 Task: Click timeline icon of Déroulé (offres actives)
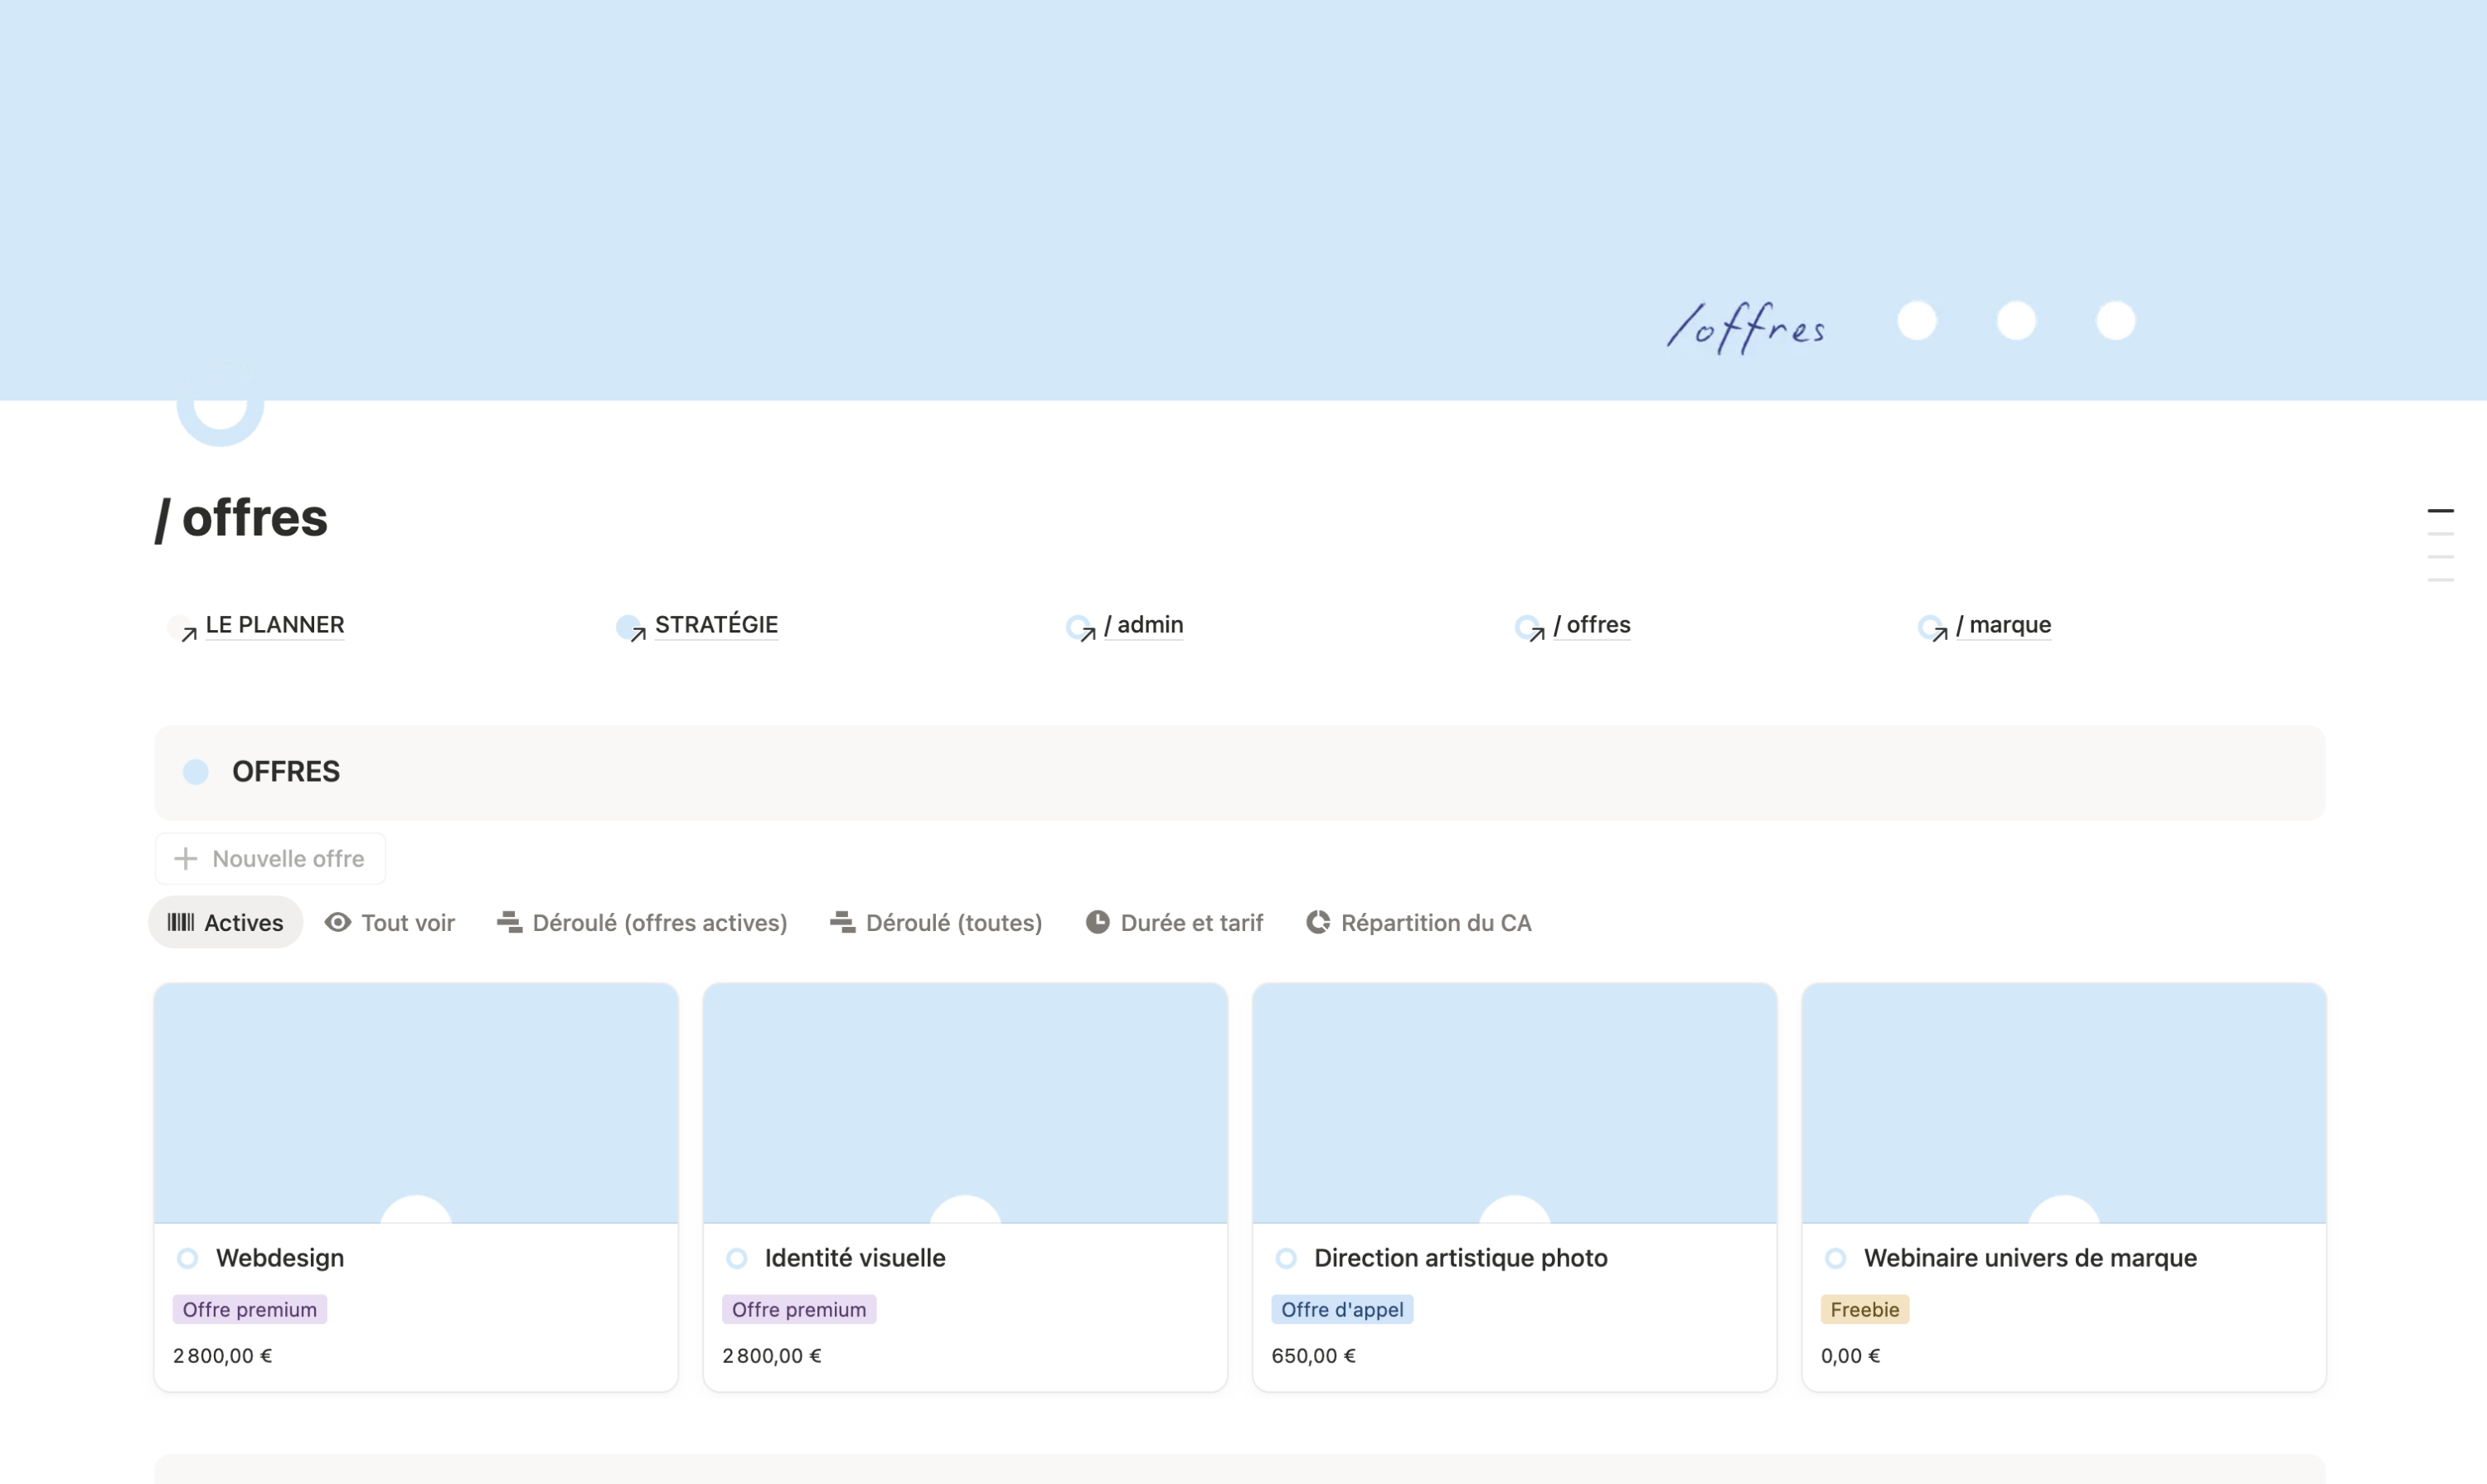coord(509,922)
